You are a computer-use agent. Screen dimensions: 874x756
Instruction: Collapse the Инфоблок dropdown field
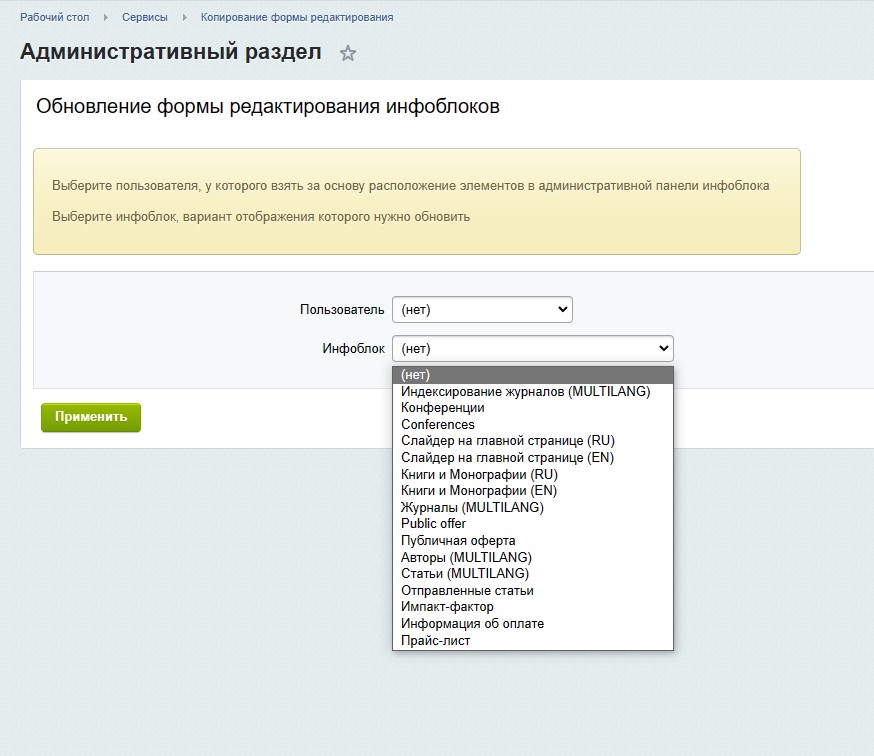pos(533,348)
